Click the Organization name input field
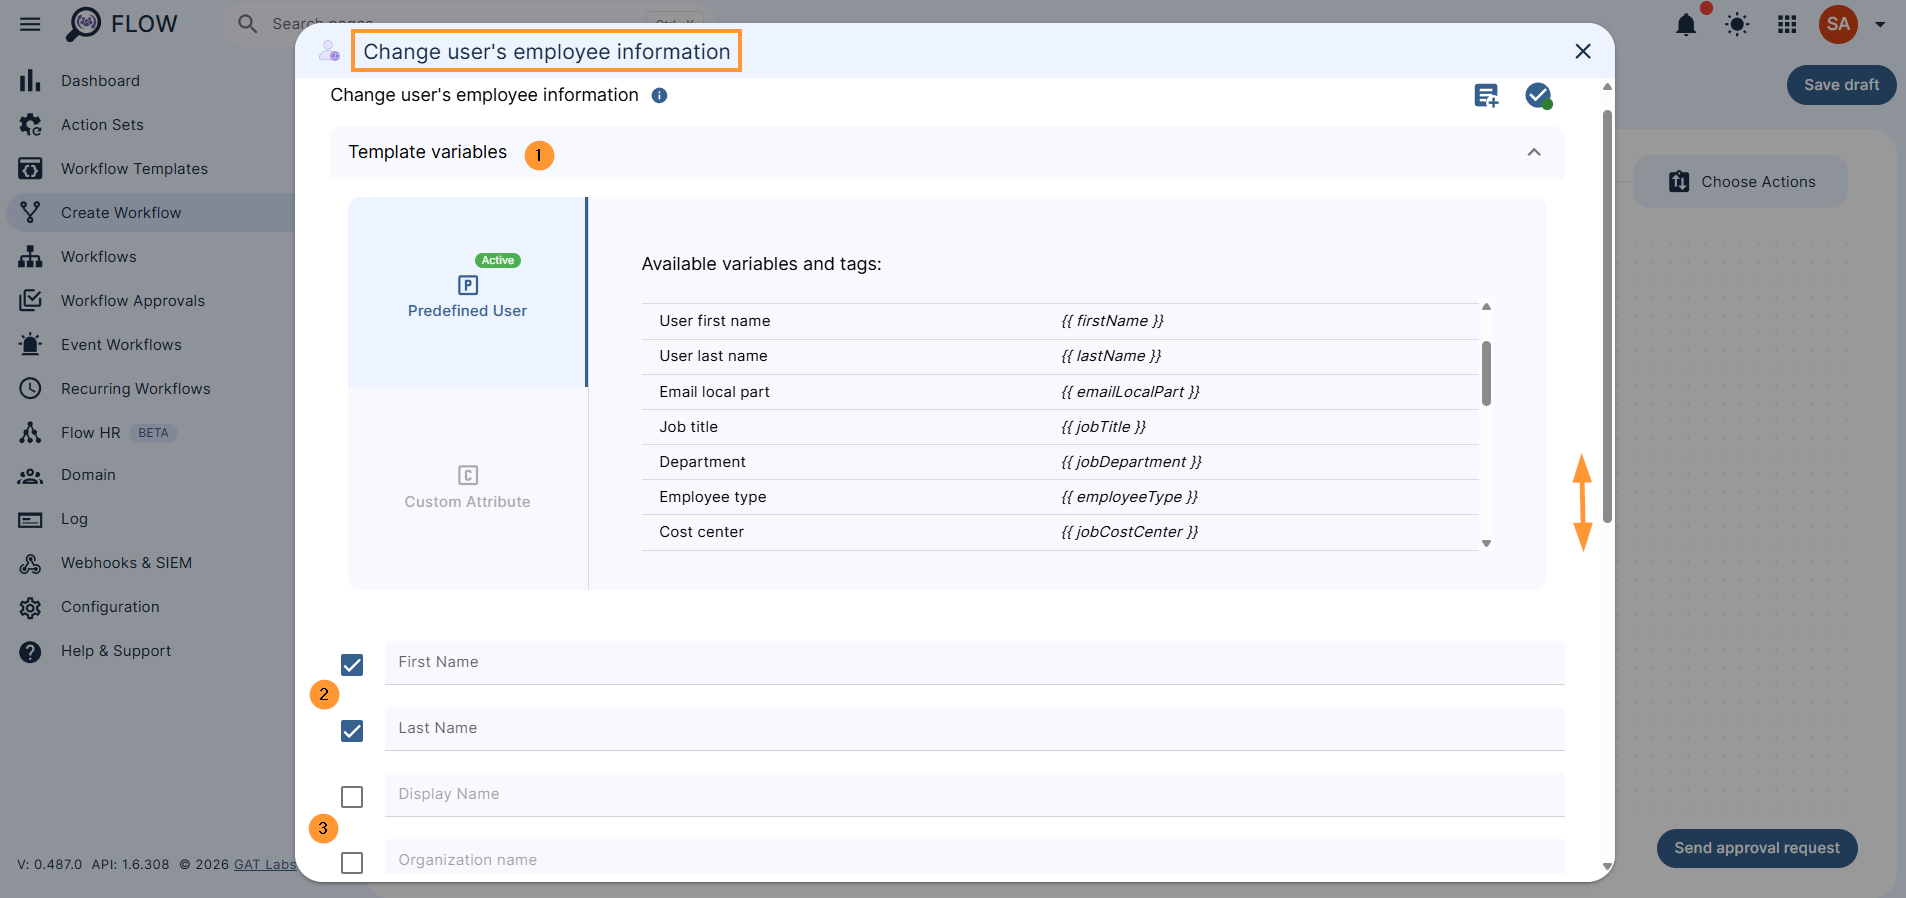This screenshot has height=898, width=1906. tap(974, 858)
